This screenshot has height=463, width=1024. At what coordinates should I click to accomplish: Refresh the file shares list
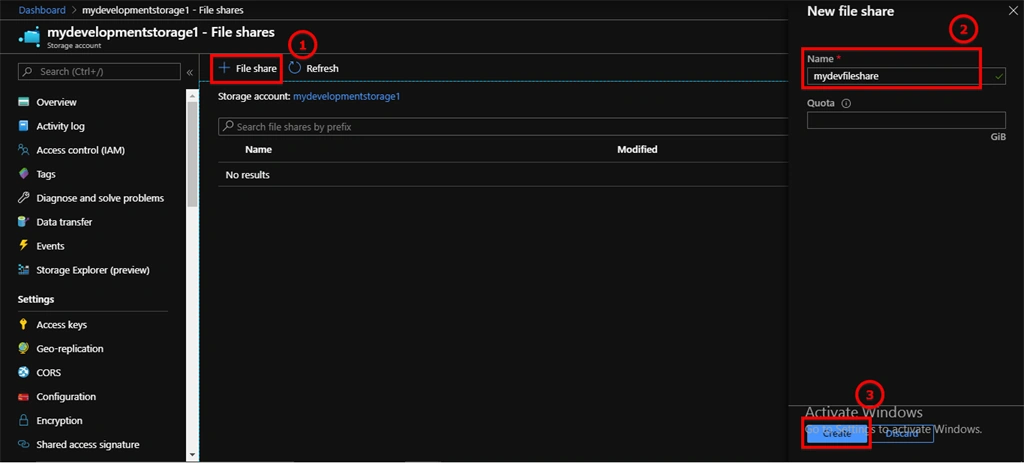coord(314,68)
